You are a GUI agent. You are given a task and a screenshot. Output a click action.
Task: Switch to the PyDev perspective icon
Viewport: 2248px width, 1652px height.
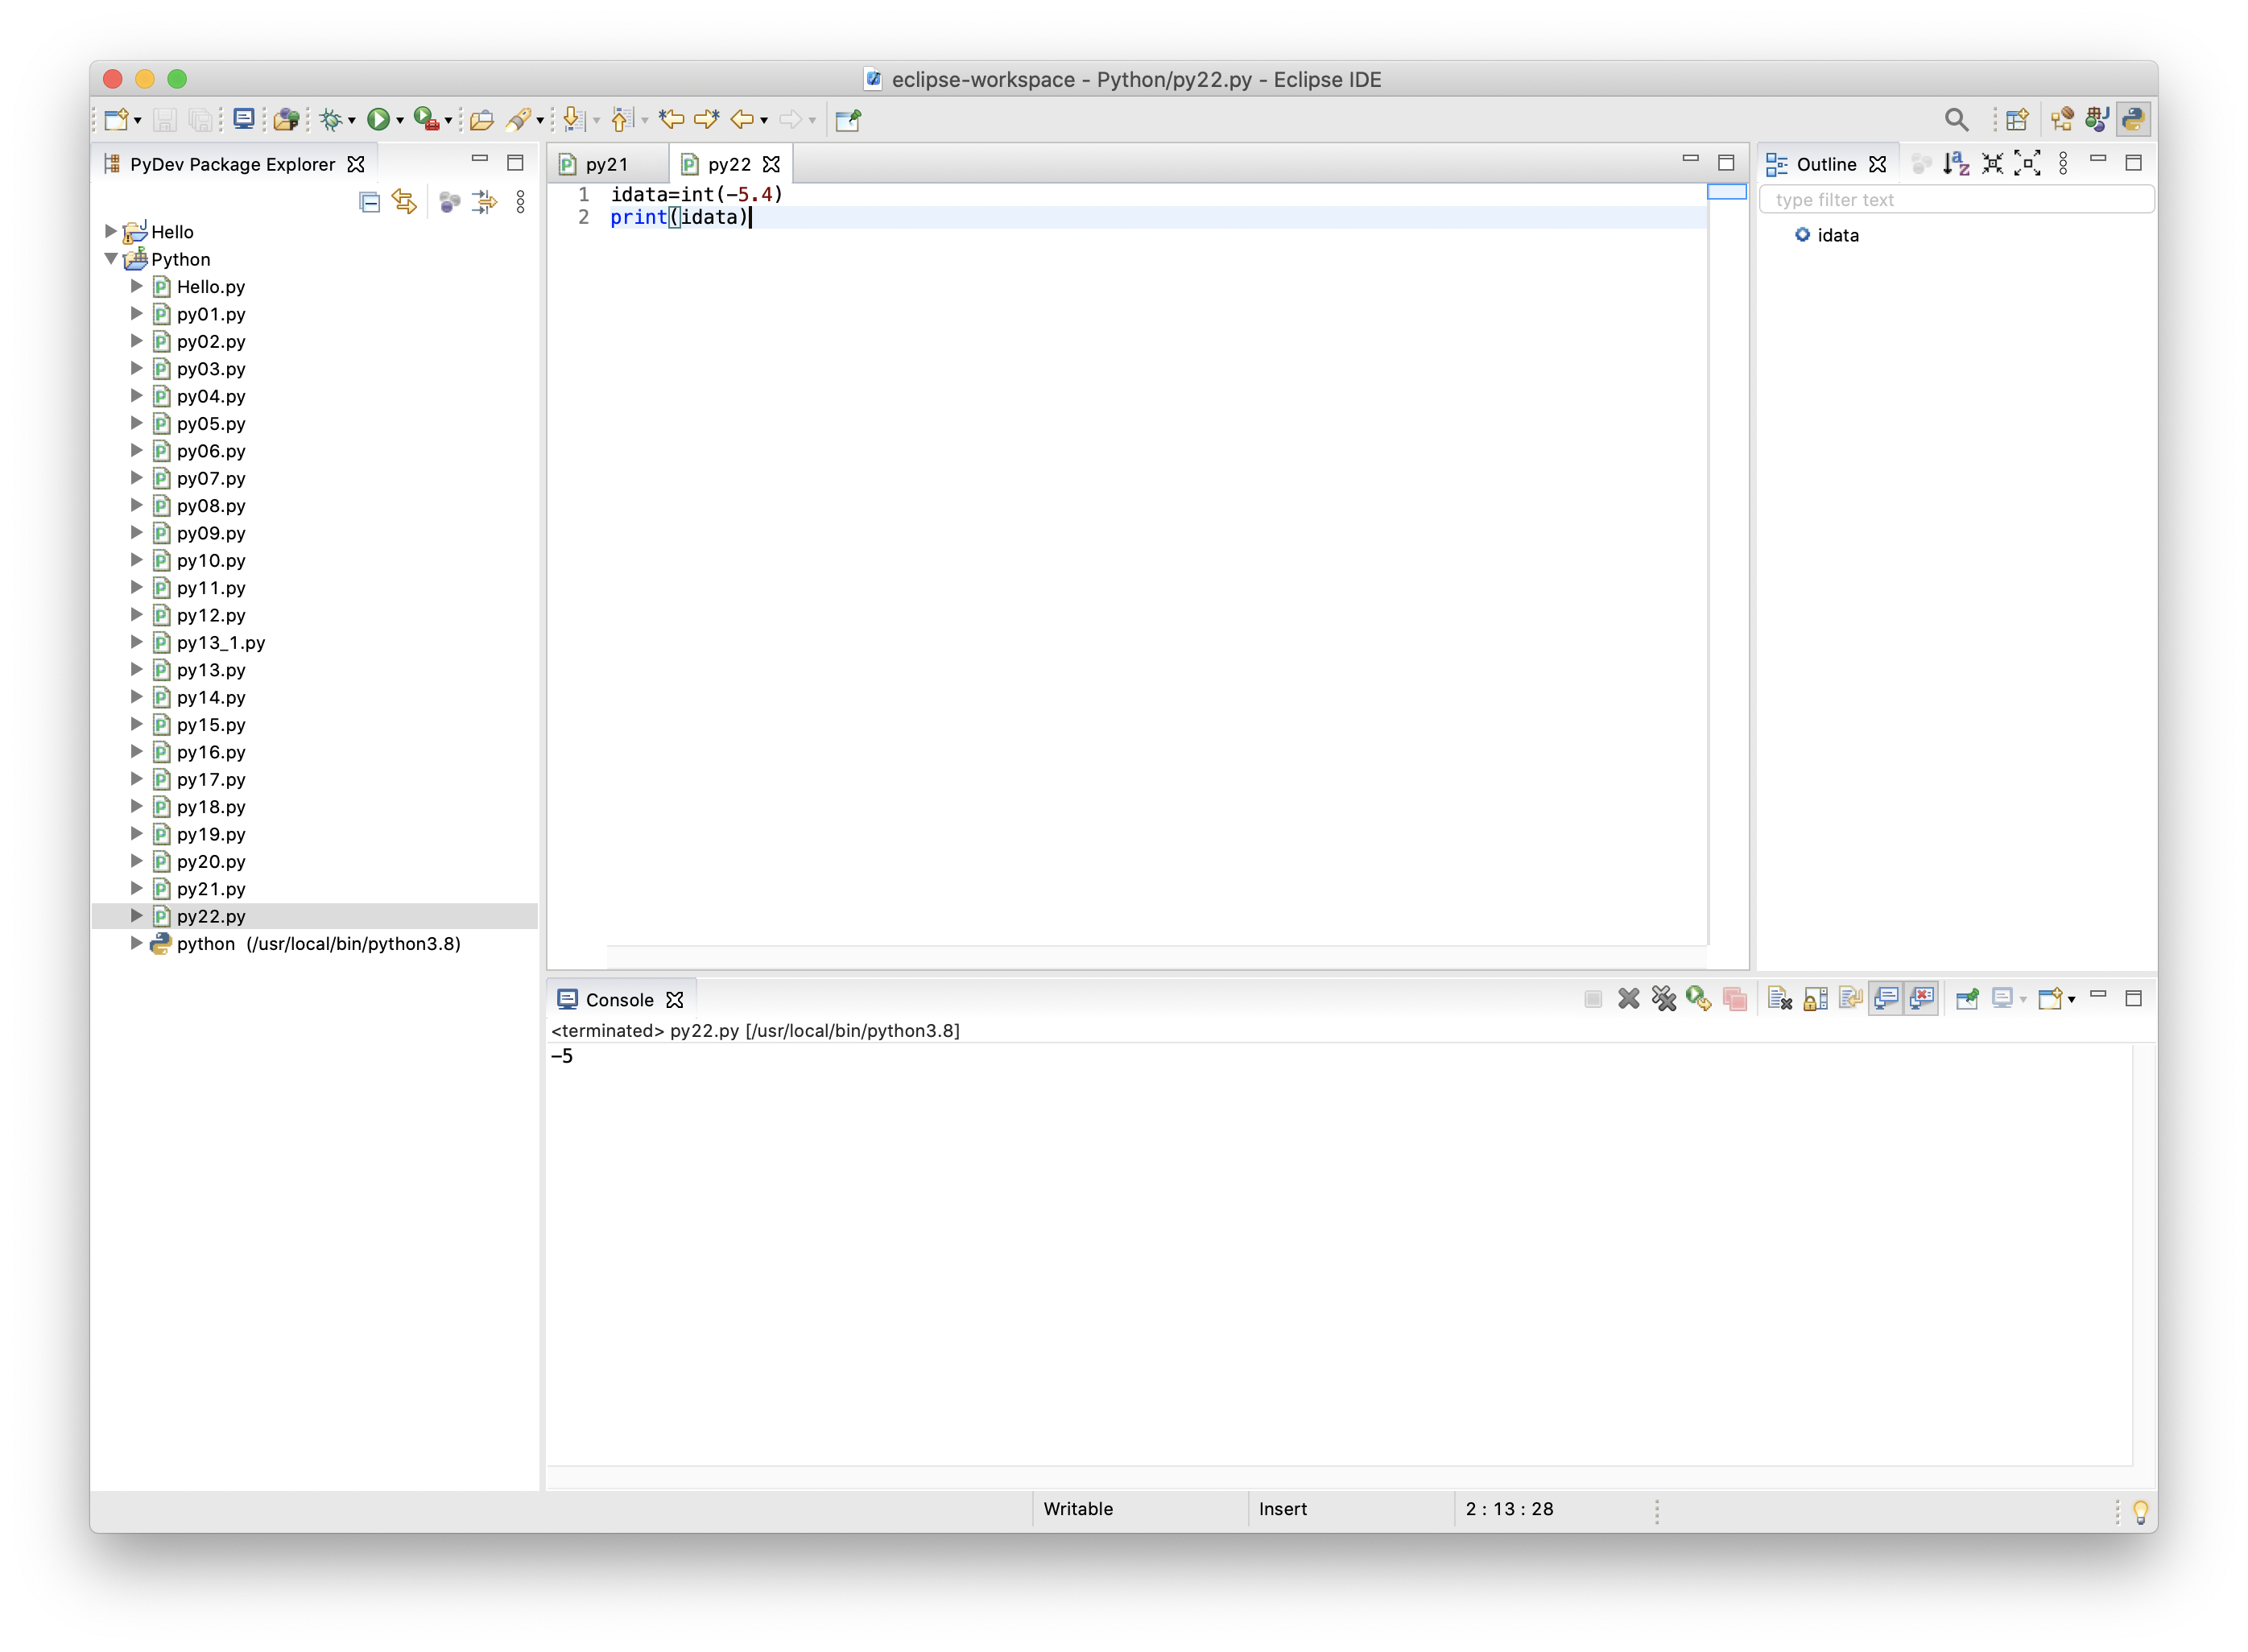pos(2133,120)
